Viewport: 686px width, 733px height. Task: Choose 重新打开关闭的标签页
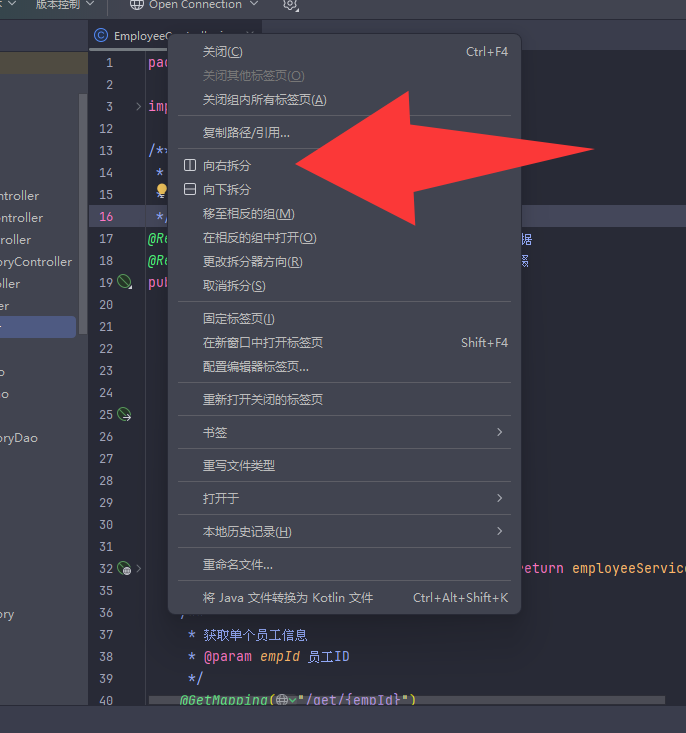344,400
